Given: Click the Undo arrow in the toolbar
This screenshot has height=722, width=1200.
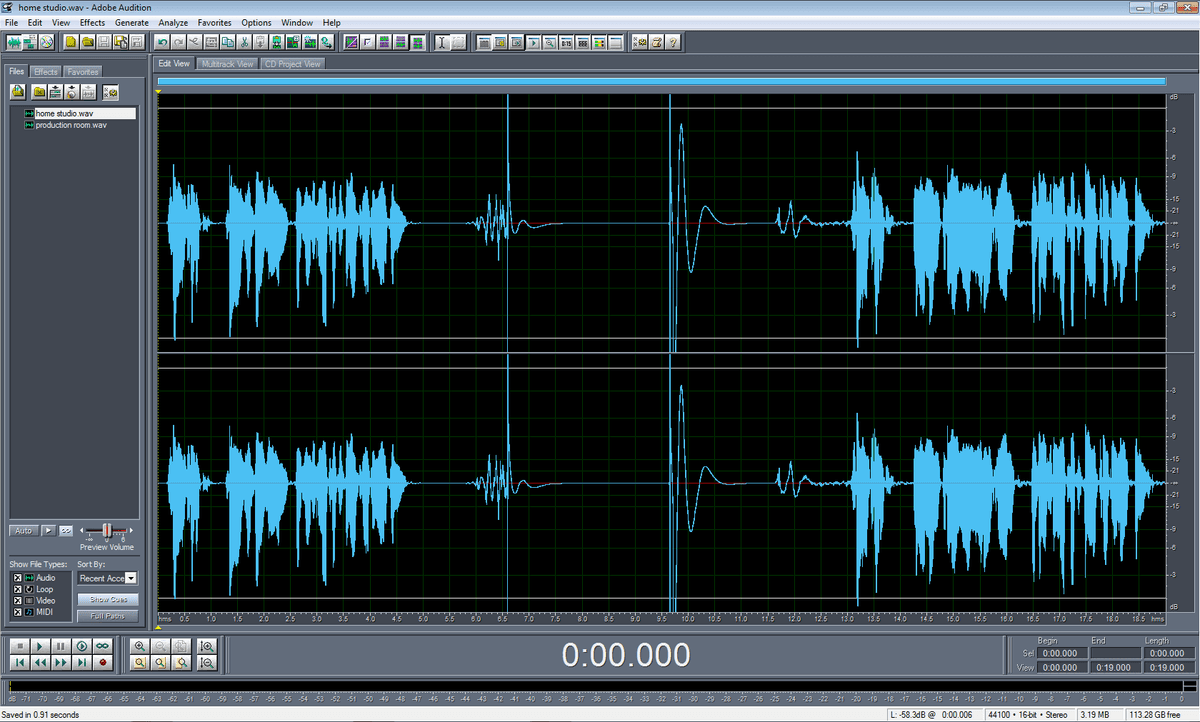Looking at the screenshot, I should (162, 42).
